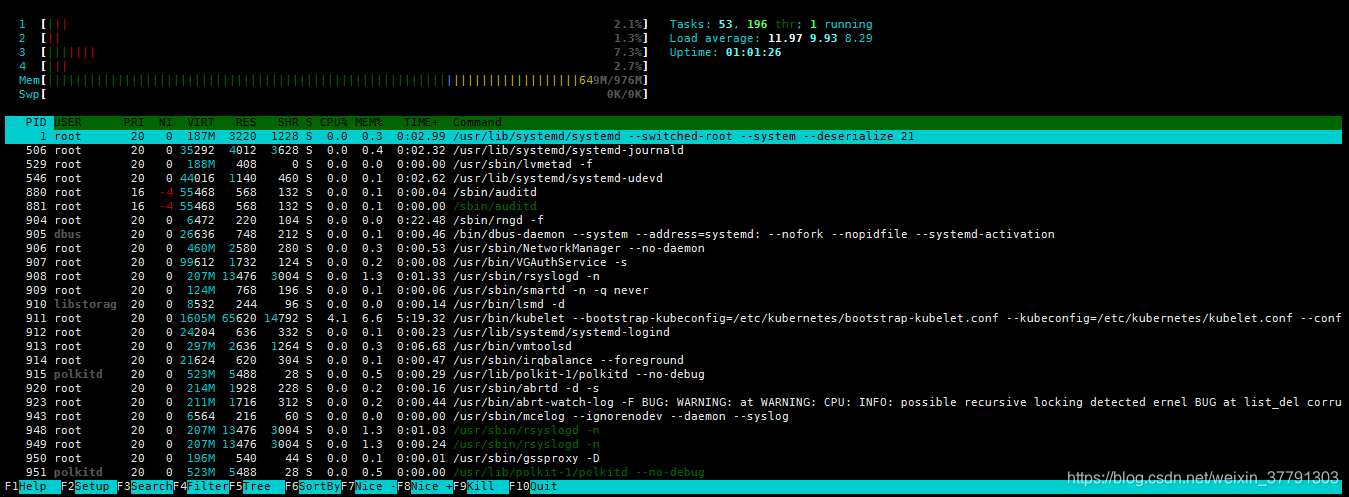
Task: Select PID 880 /sbin/auditd process row
Action: [x=674, y=192]
